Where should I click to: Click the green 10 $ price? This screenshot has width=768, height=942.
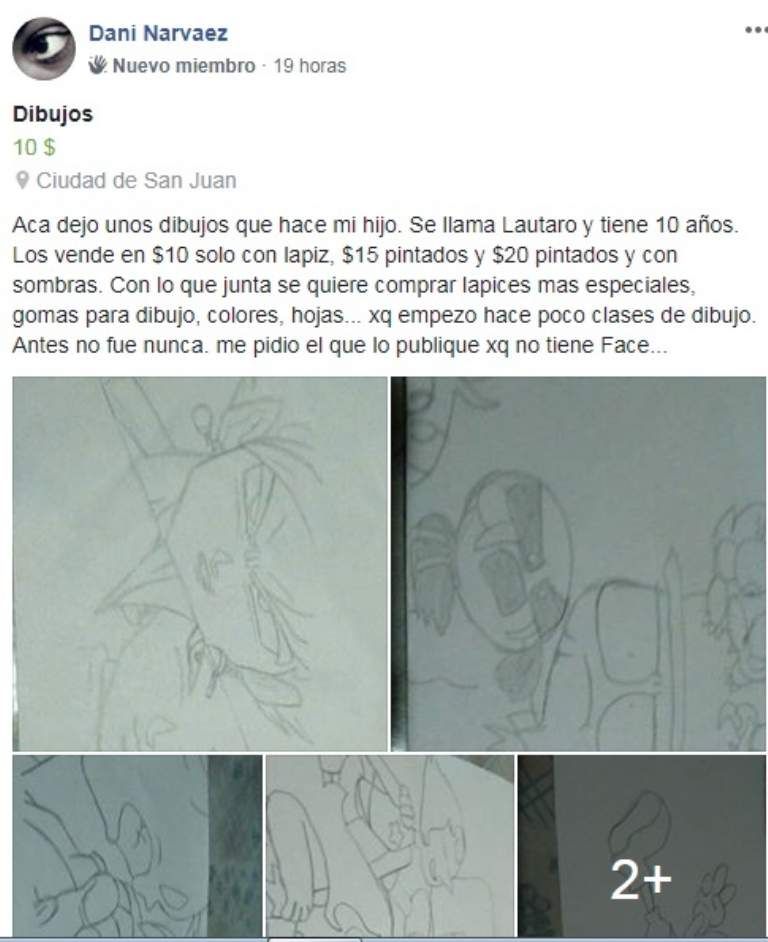point(34,147)
